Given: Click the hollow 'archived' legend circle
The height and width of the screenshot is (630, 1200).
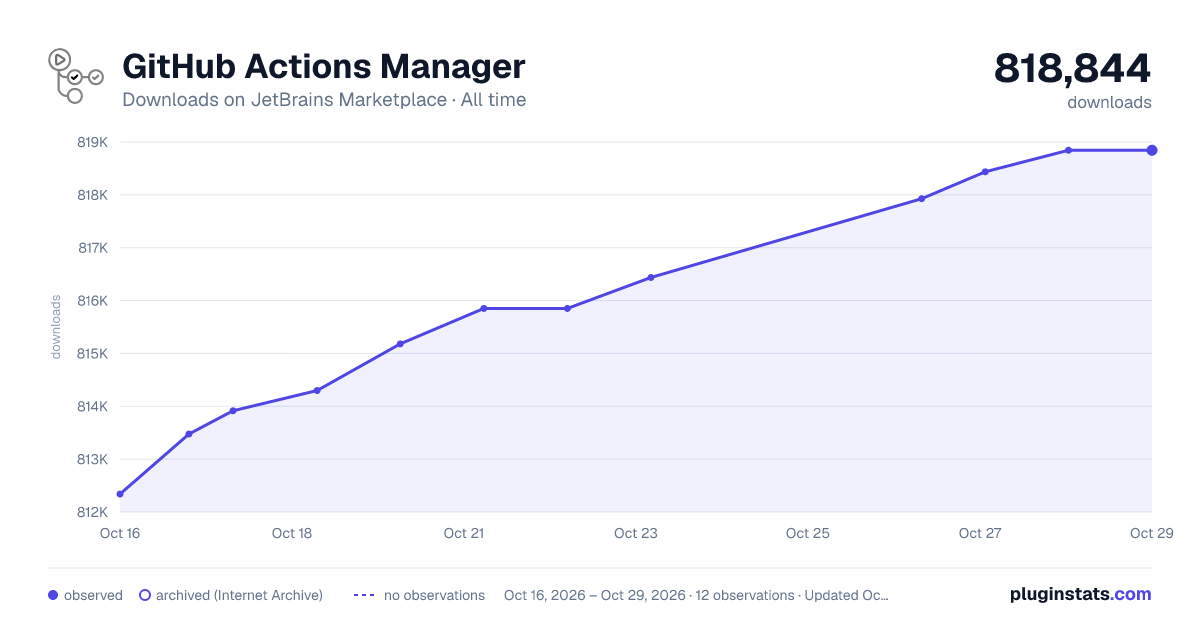Looking at the screenshot, I should pos(145,595).
